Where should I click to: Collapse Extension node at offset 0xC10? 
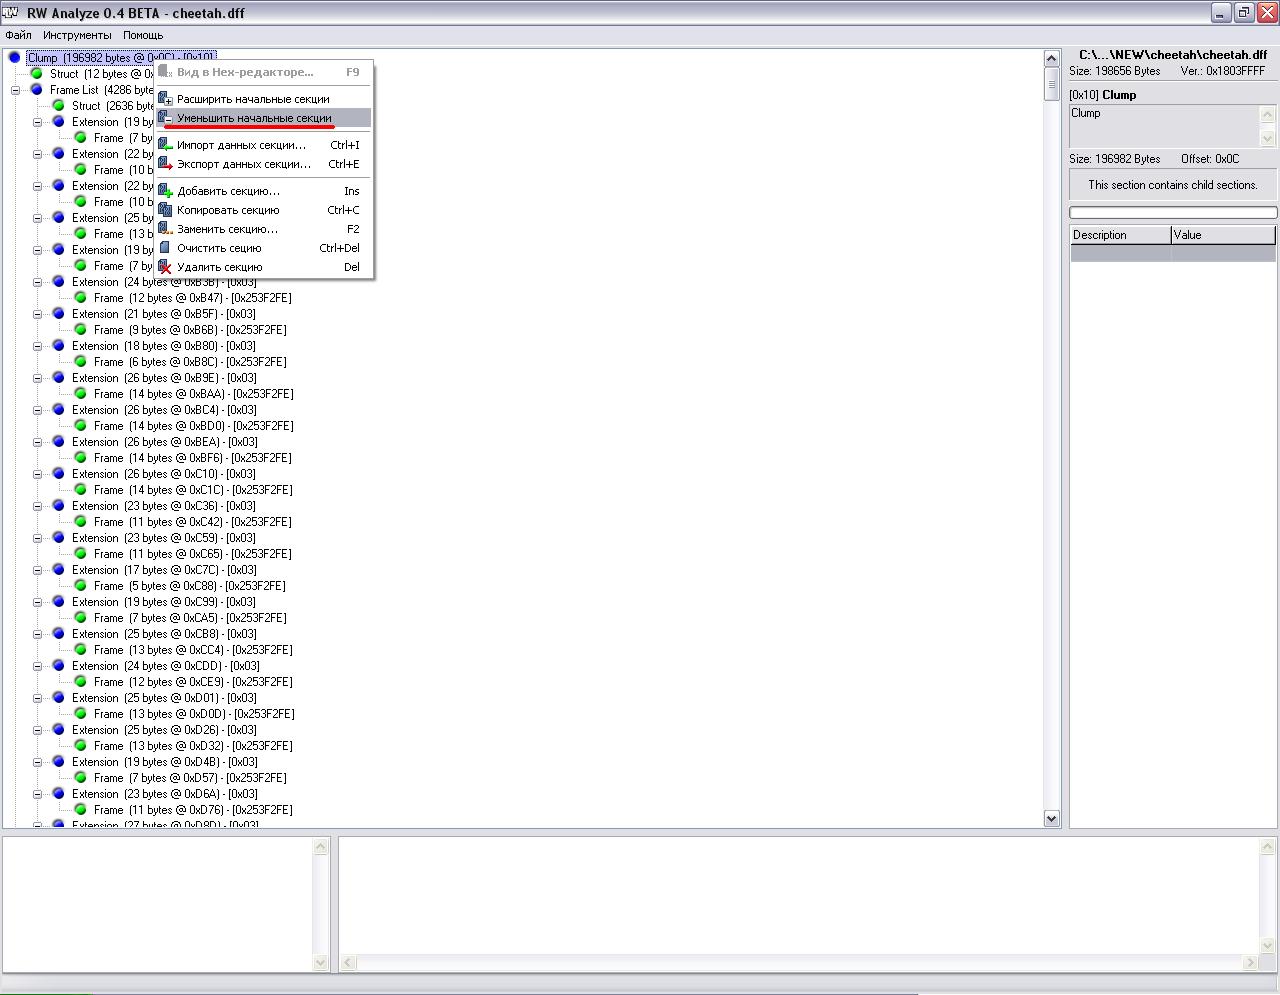click(x=37, y=474)
